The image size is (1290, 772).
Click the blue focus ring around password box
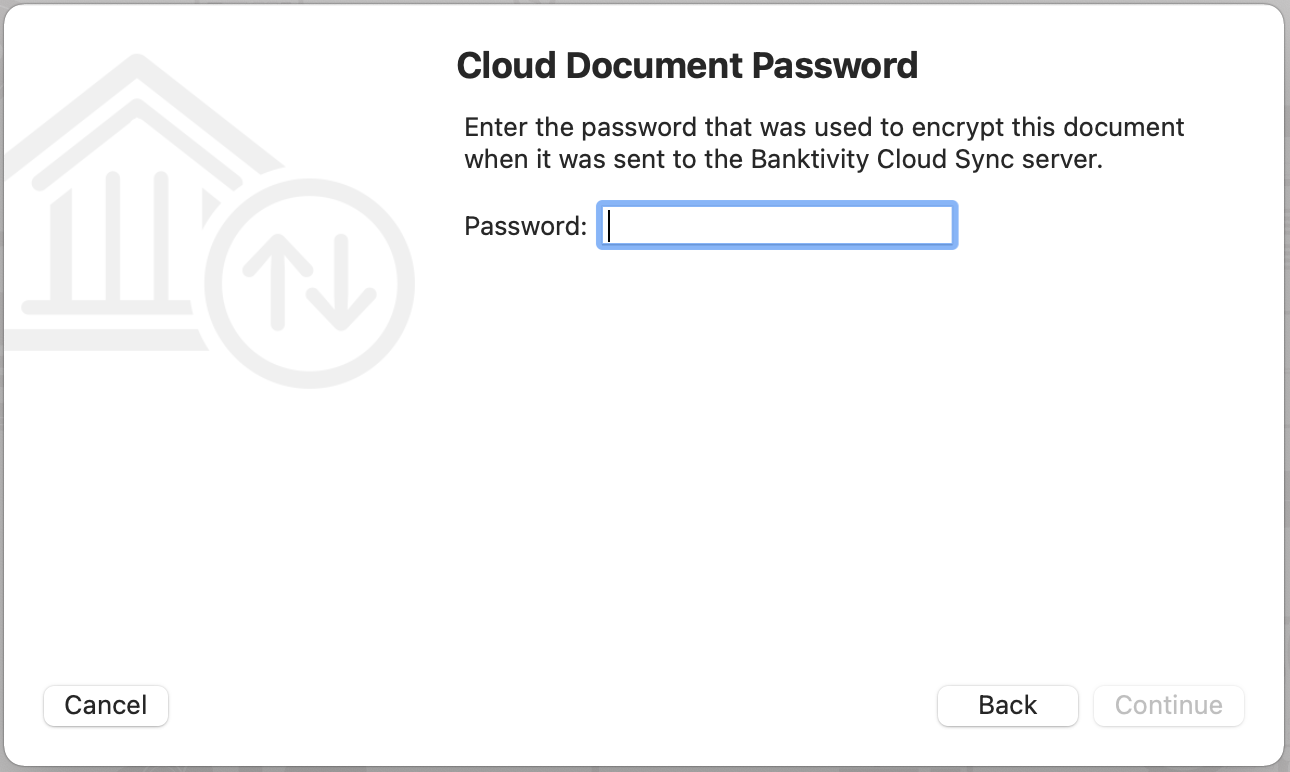777,204
